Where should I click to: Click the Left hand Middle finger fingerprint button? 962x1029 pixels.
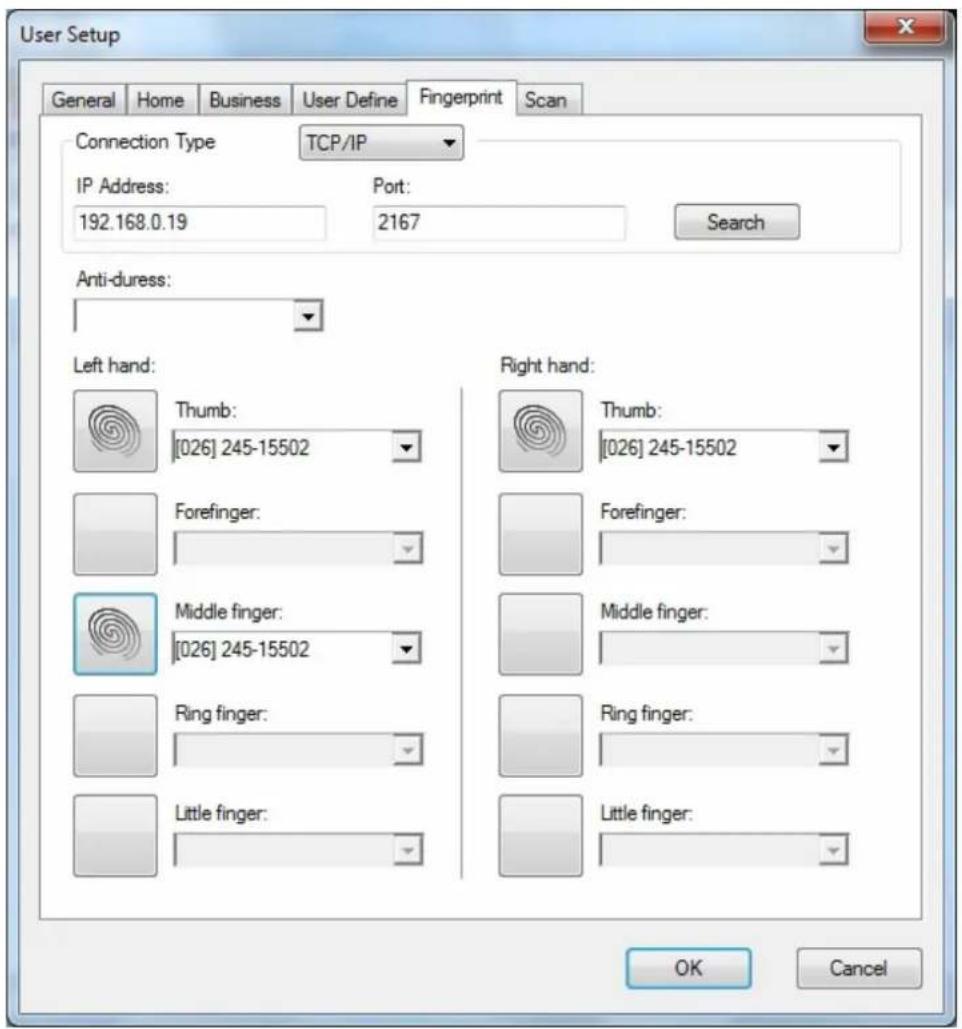coord(115,634)
